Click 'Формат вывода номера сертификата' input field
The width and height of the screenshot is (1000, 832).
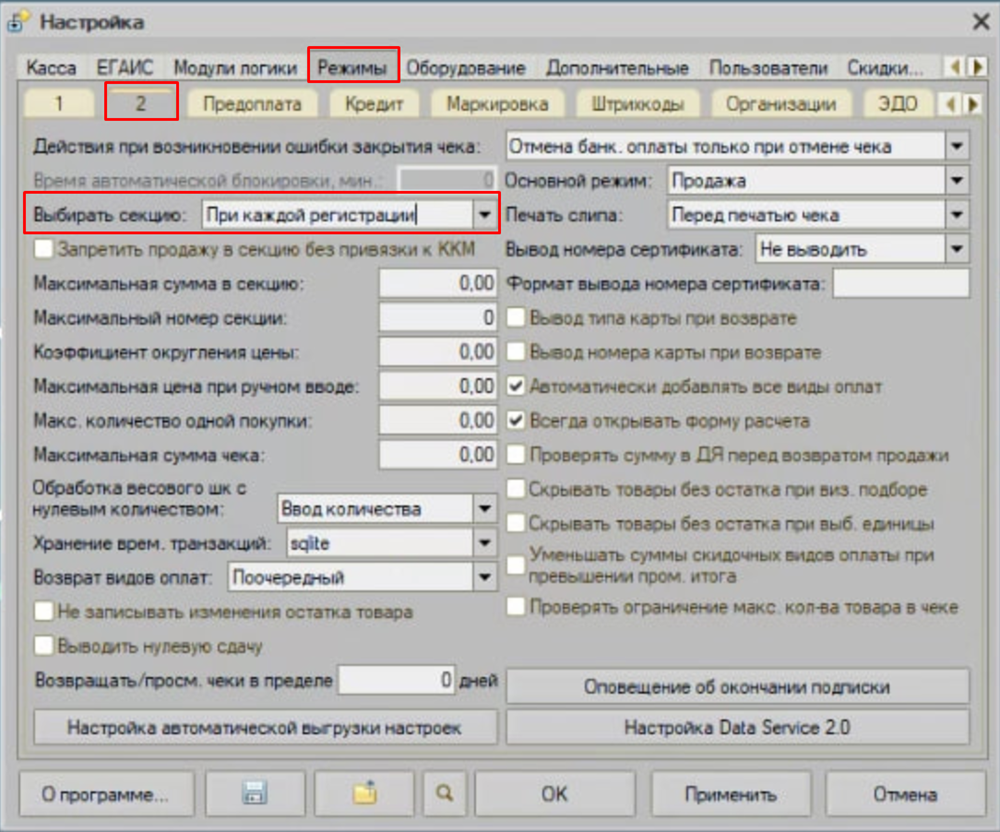(x=900, y=284)
